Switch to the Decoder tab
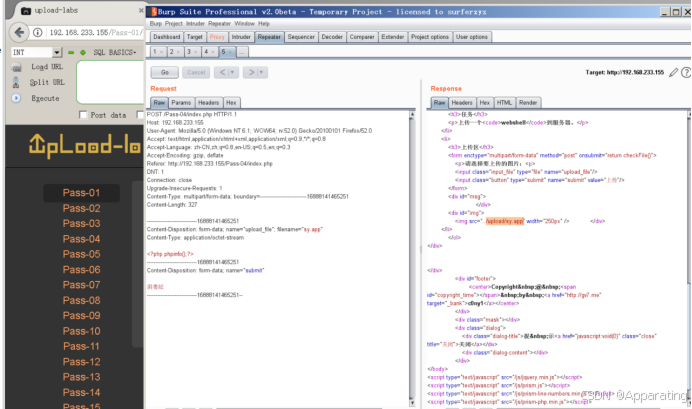Image resolution: width=692 pixels, height=409 pixels. pyautogui.click(x=332, y=37)
